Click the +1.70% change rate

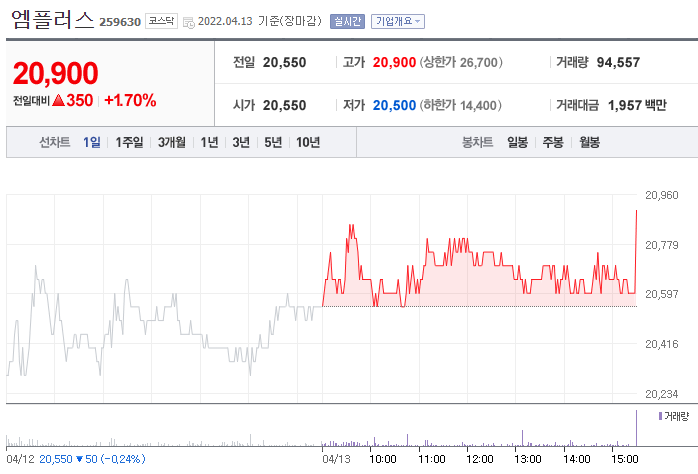130,101
